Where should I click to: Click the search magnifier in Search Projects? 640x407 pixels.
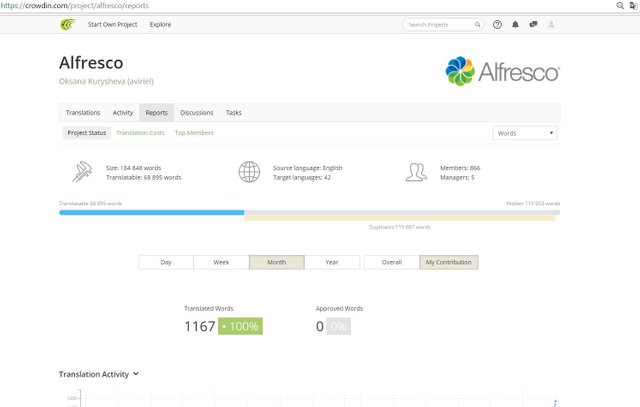coord(477,24)
